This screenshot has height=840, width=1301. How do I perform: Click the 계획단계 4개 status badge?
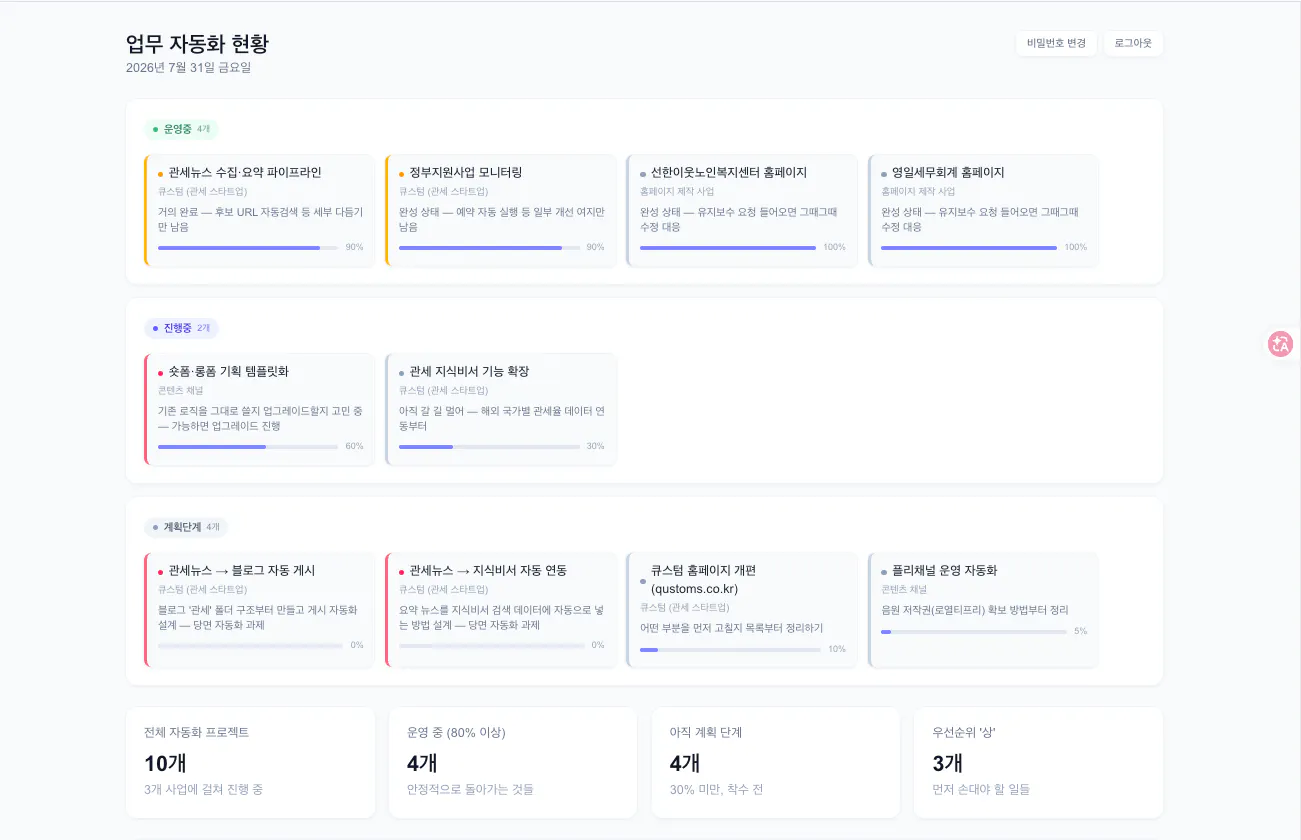click(186, 527)
